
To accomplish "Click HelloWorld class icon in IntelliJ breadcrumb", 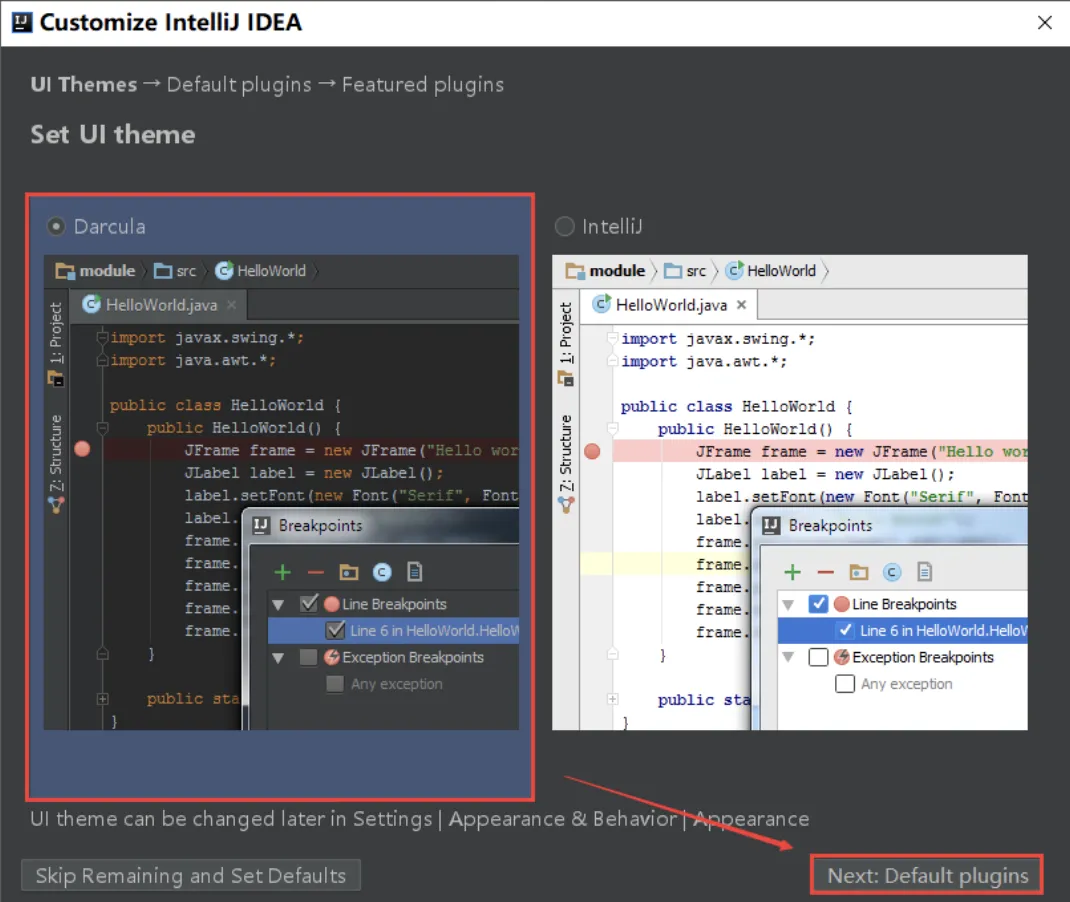I will [x=734, y=270].
